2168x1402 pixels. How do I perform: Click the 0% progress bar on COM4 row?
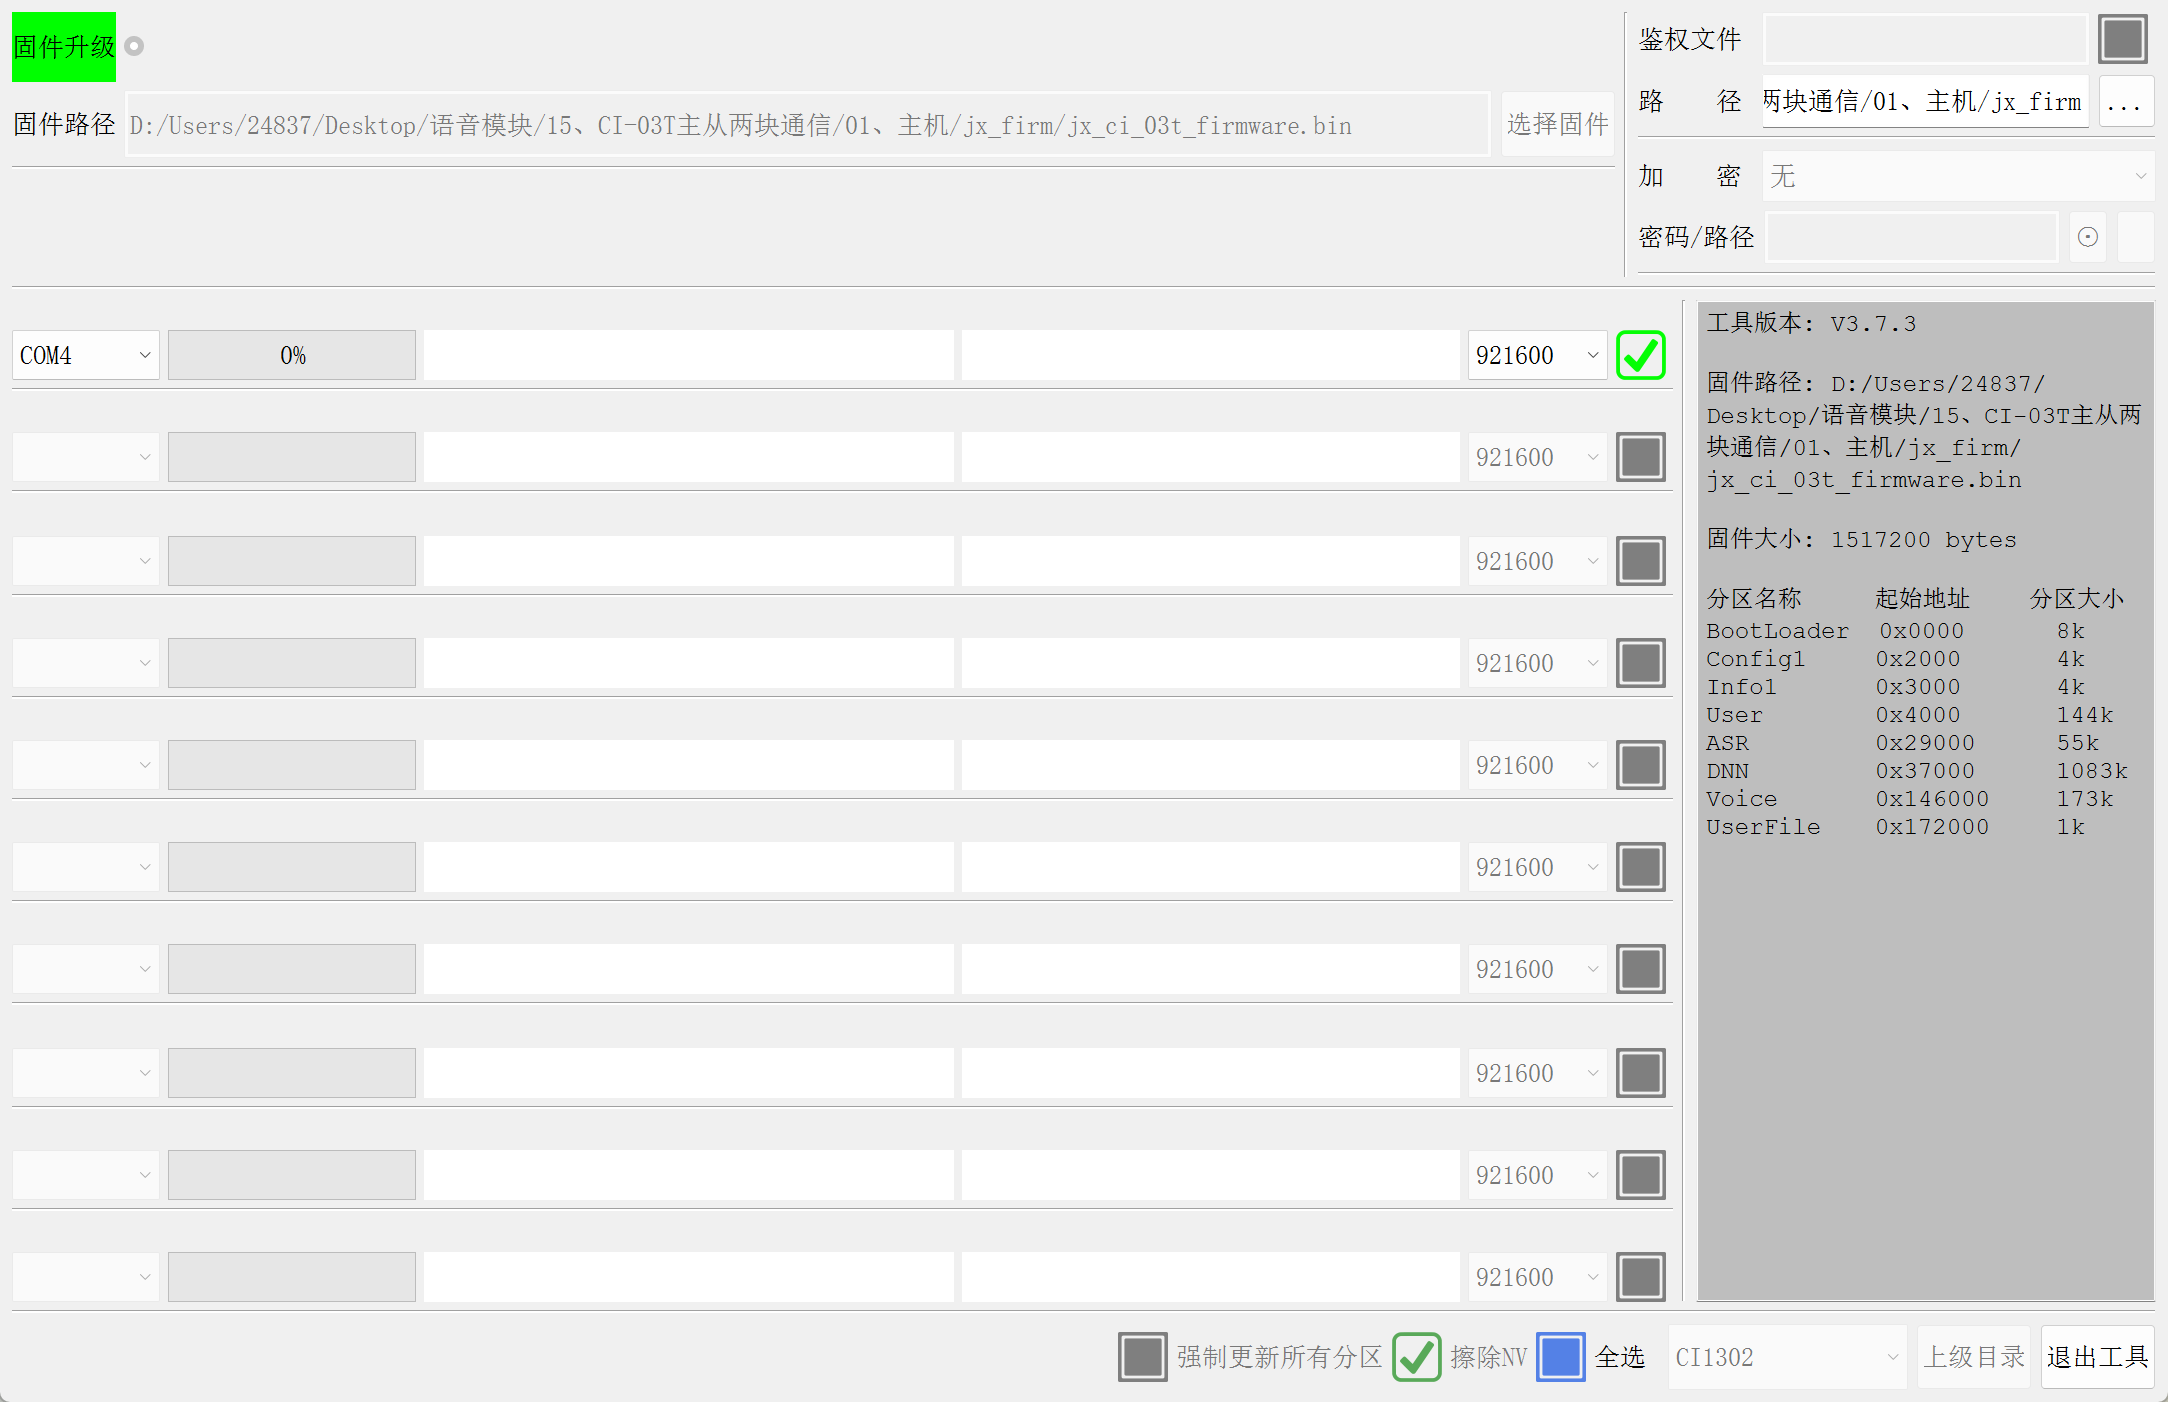pos(292,355)
